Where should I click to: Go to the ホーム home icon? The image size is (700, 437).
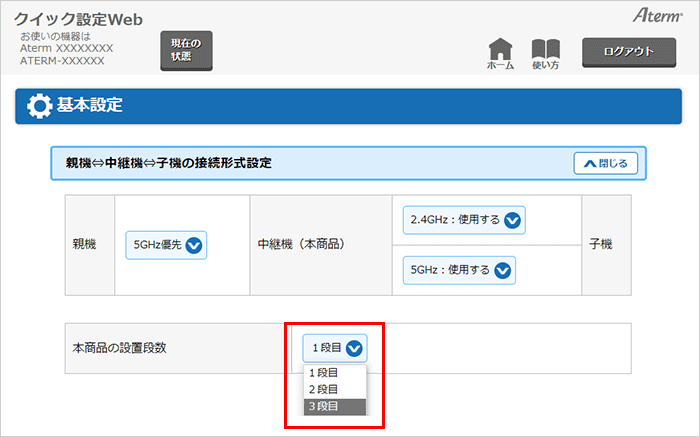(500, 54)
